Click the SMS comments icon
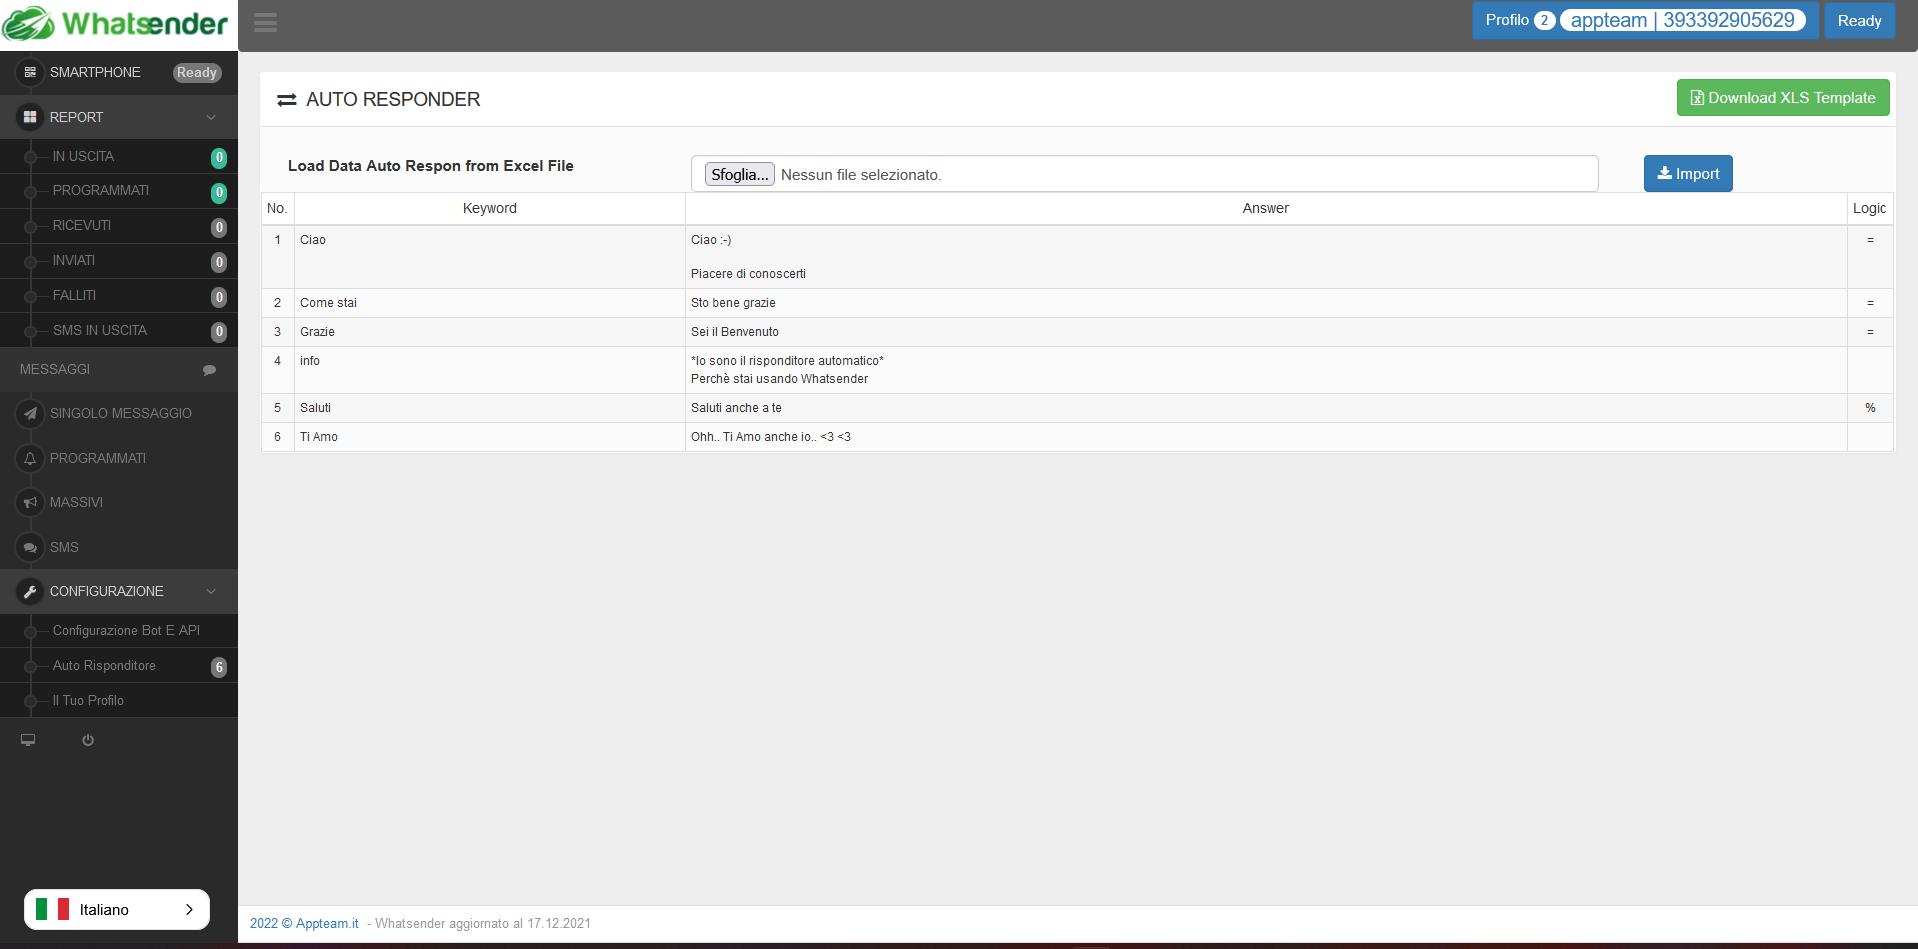 [30, 547]
